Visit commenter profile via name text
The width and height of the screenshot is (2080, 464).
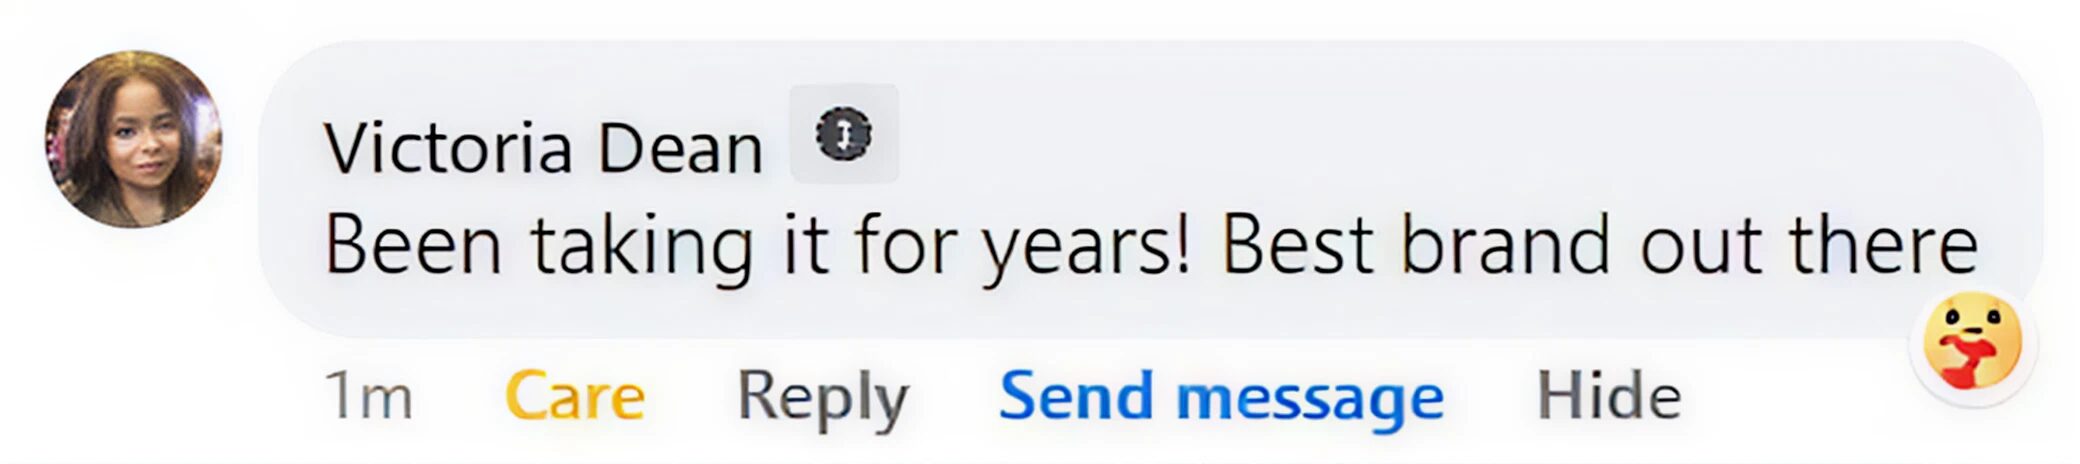[x=543, y=149]
